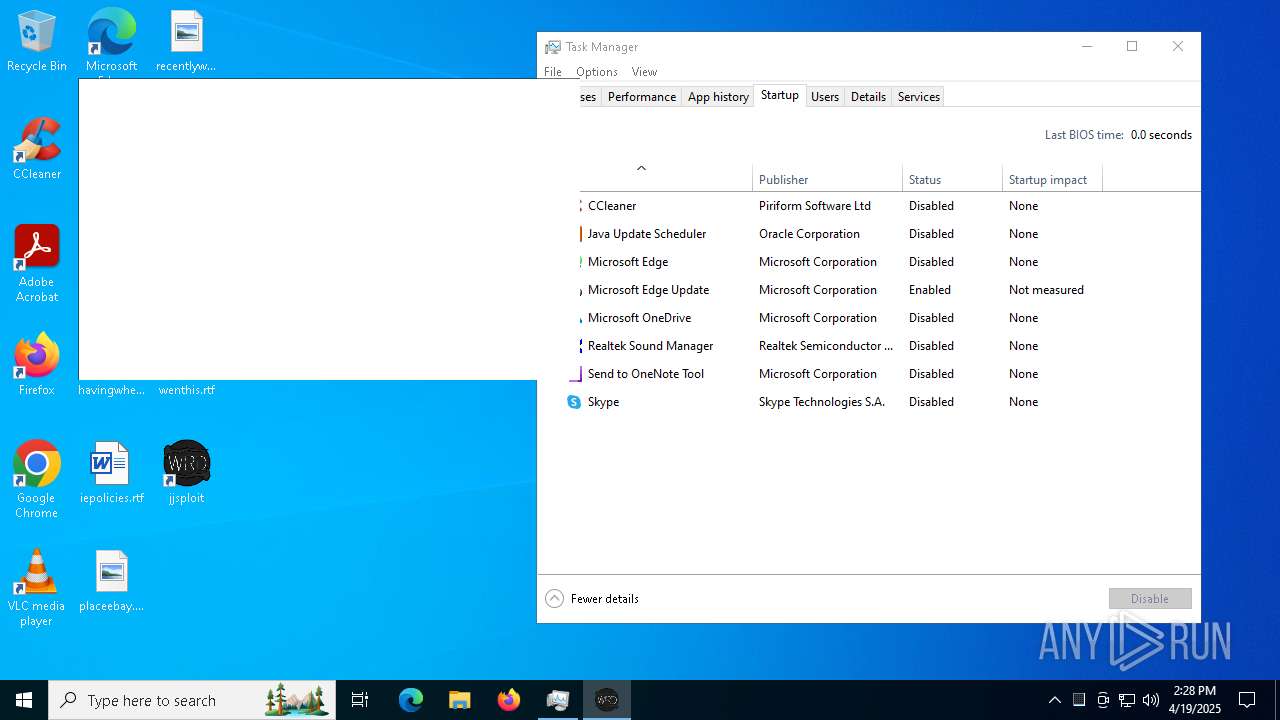Open the Firefox desktop shortcut
Image resolution: width=1280 pixels, height=720 pixels.
click(37, 365)
